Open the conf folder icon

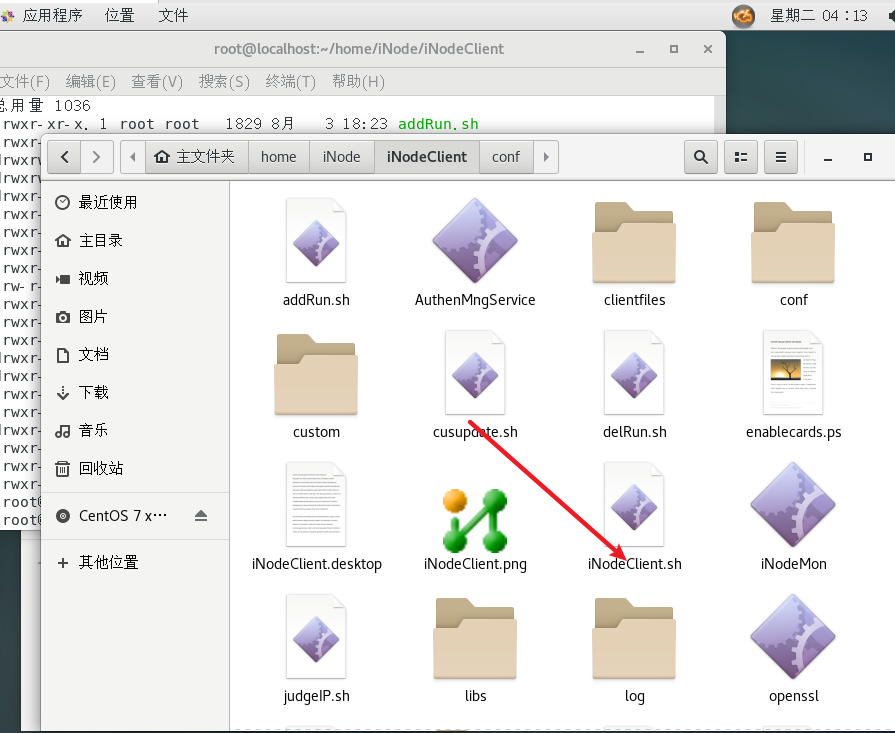pyautogui.click(x=793, y=241)
